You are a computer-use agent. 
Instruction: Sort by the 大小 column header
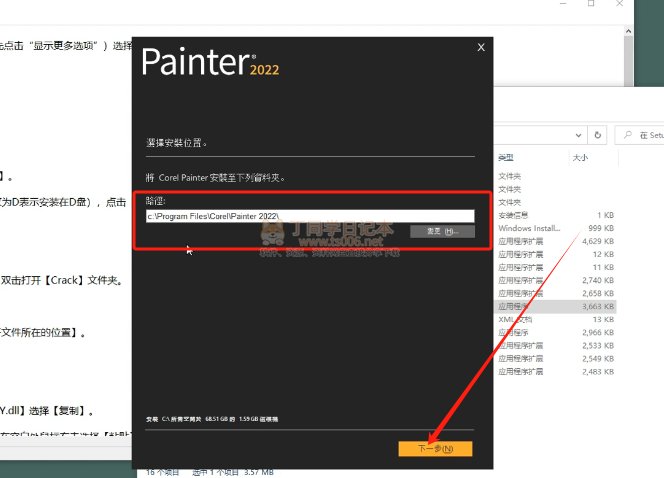pos(580,158)
